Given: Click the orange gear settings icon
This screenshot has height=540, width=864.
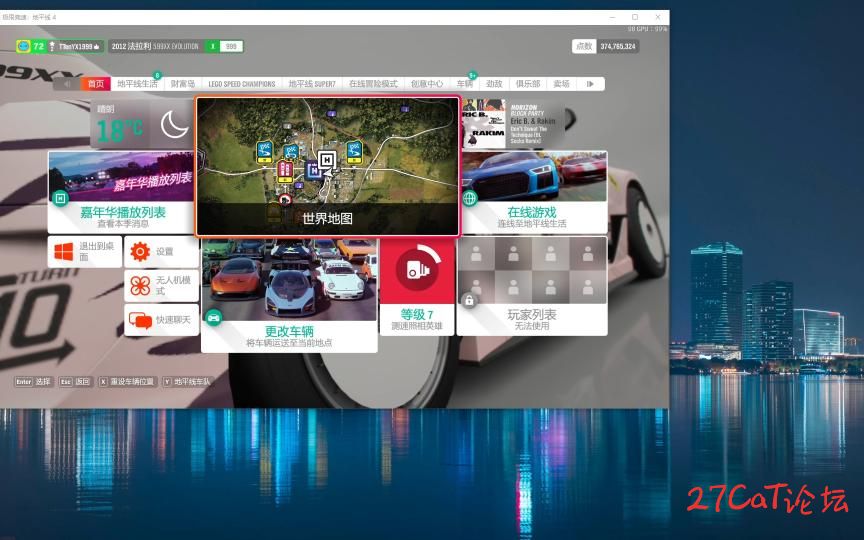Looking at the screenshot, I should click(140, 252).
